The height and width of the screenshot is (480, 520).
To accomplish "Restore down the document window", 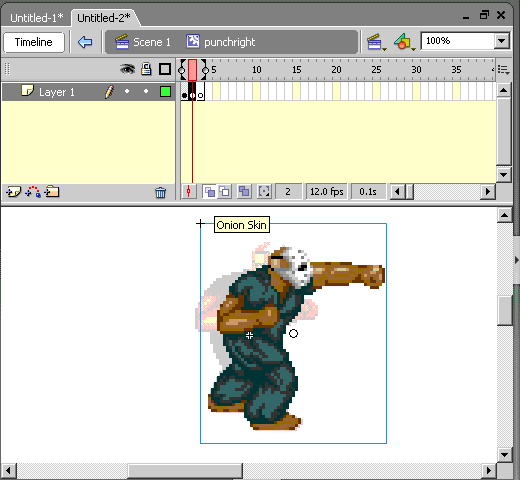I will (484, 15).
